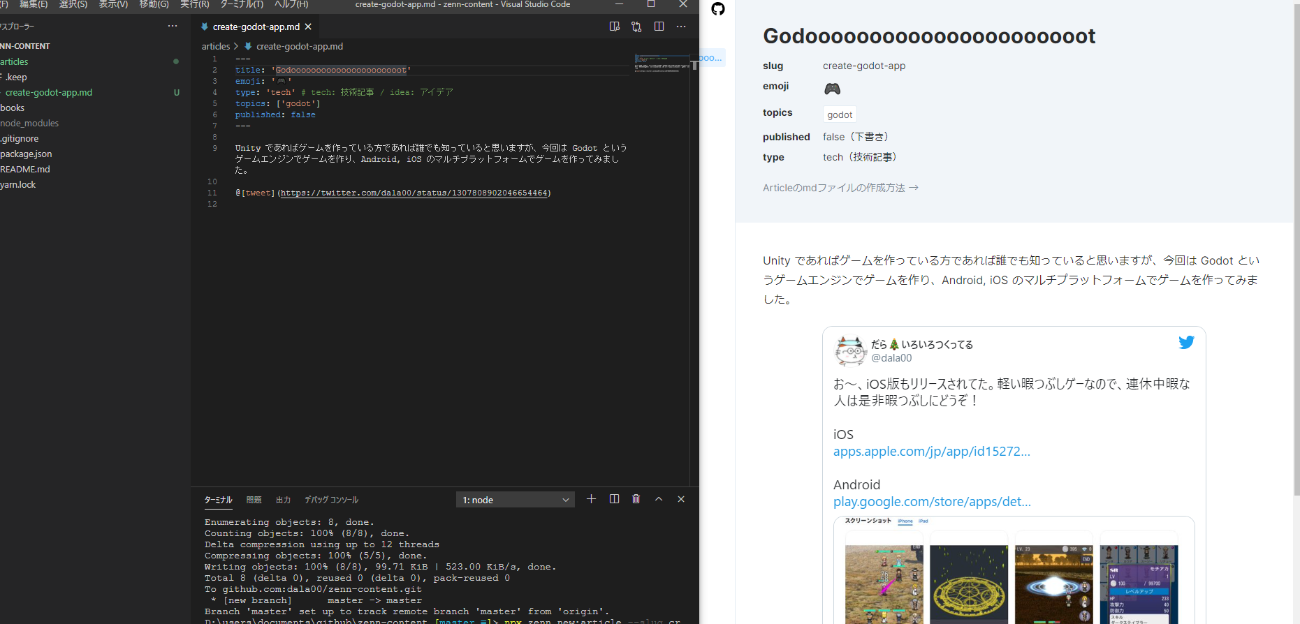Select the create-godot-app.md editor tab
Viewport: 1300px width, 624px height.
click(x=255, y=27)
